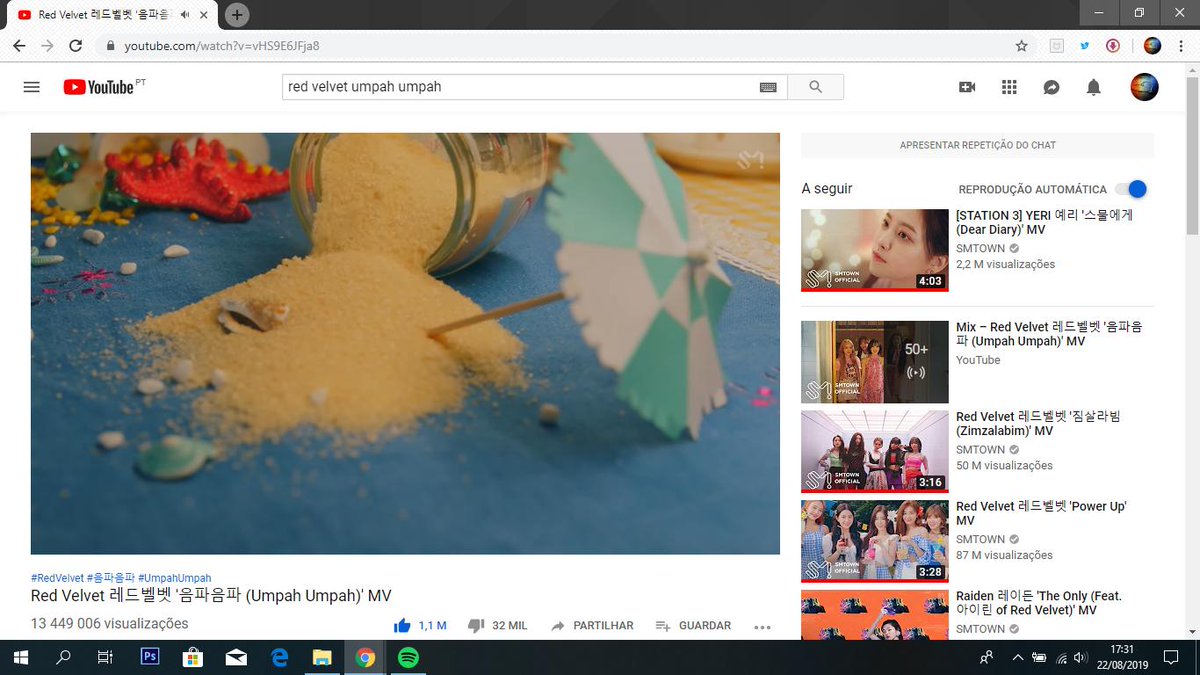Open the messages share bubble icon

click(1051, 87)
